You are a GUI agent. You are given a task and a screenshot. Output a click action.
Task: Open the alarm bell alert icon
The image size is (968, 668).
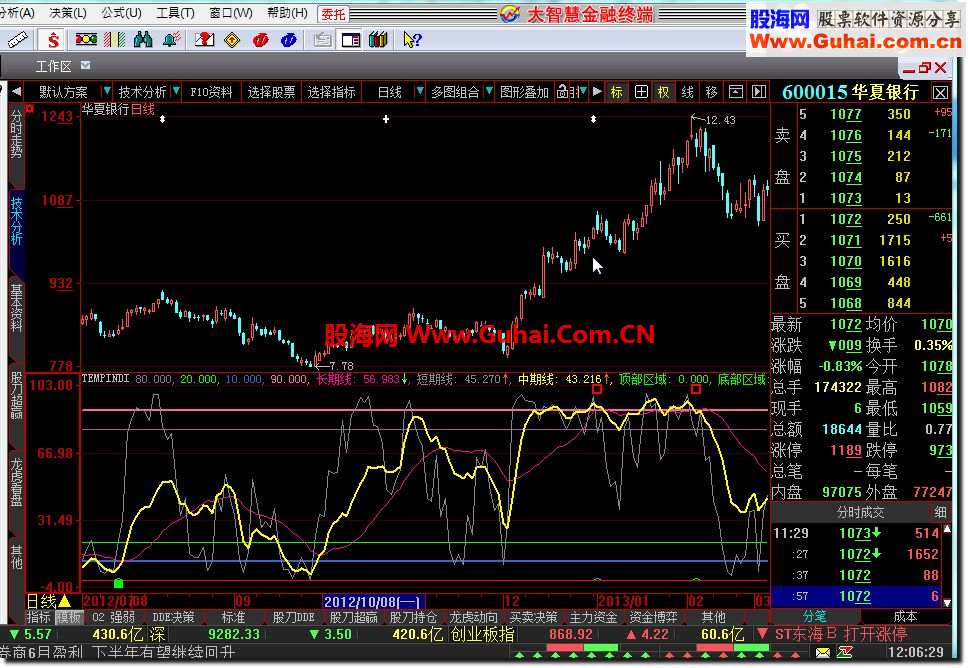click(172, 40)
